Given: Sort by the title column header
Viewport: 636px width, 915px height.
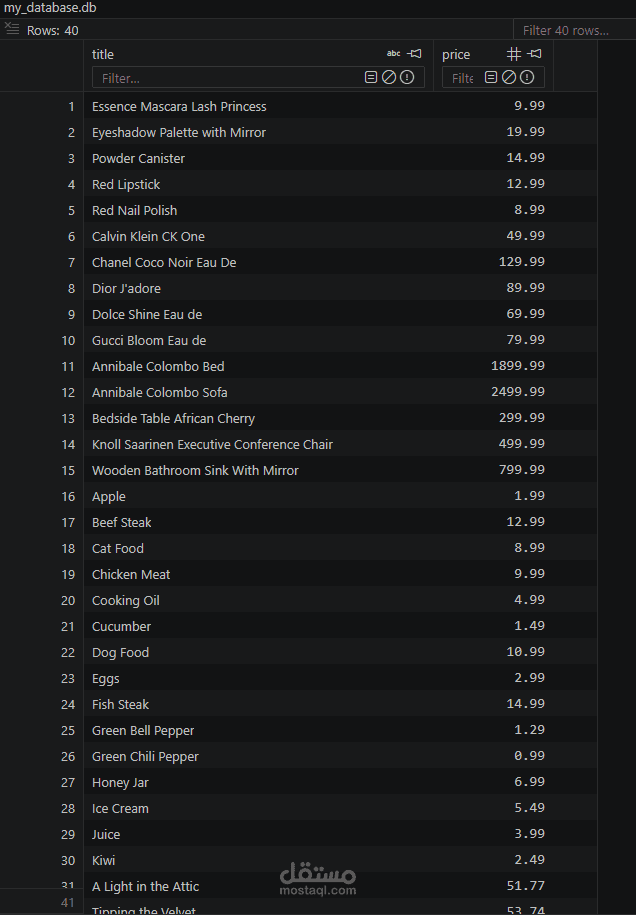Looking at the screenshot, I should (x=103, y=54).
